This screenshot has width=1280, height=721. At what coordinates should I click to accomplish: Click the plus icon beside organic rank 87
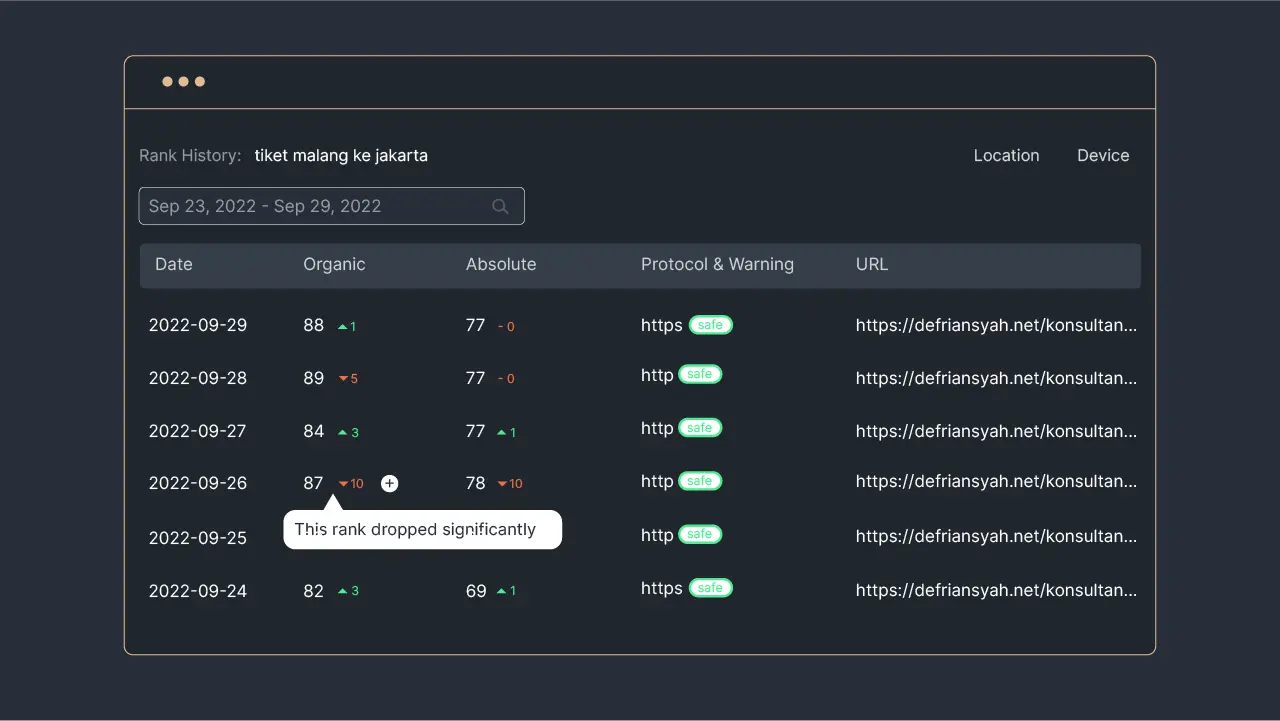point(390,484)
